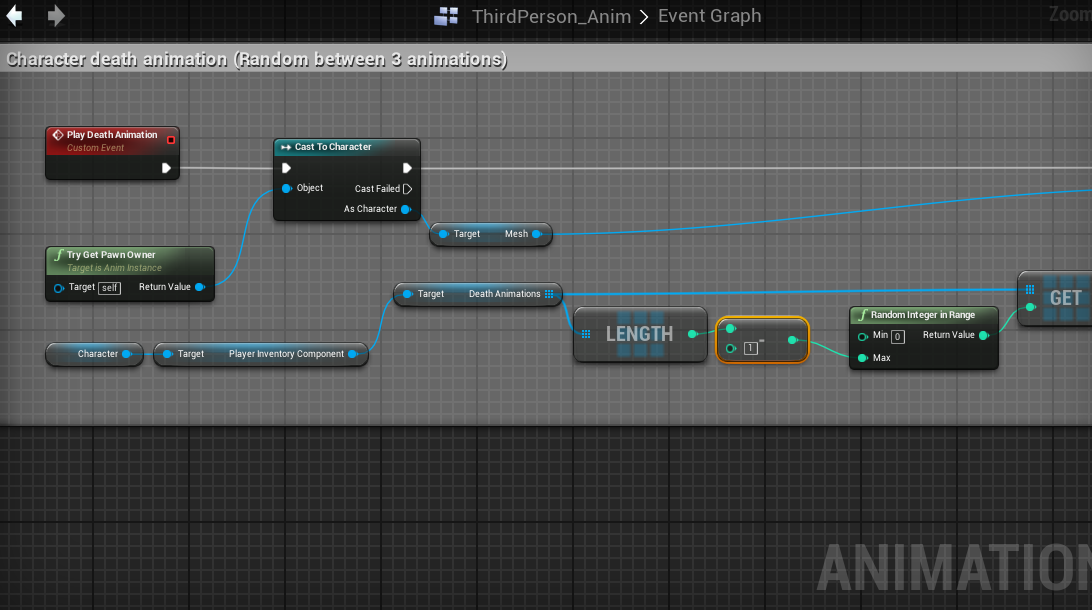This screenshot has width=1092, height=610.
Task: Select ThirdPerson_Anim in the breadcrumb
Action: tap(551, 16)
